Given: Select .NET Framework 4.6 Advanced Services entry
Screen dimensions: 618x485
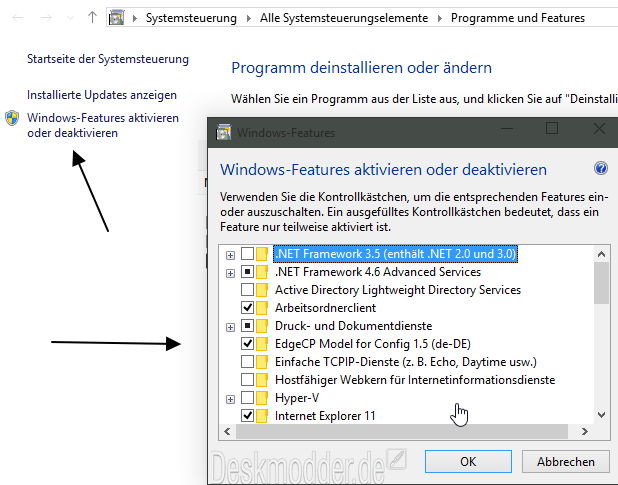Looking at the screenshot, I should coord(378,272).
